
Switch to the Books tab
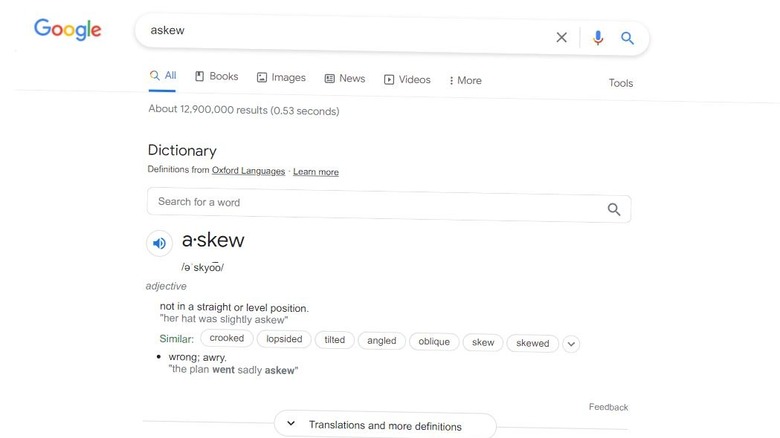click(x=216, y=76)
